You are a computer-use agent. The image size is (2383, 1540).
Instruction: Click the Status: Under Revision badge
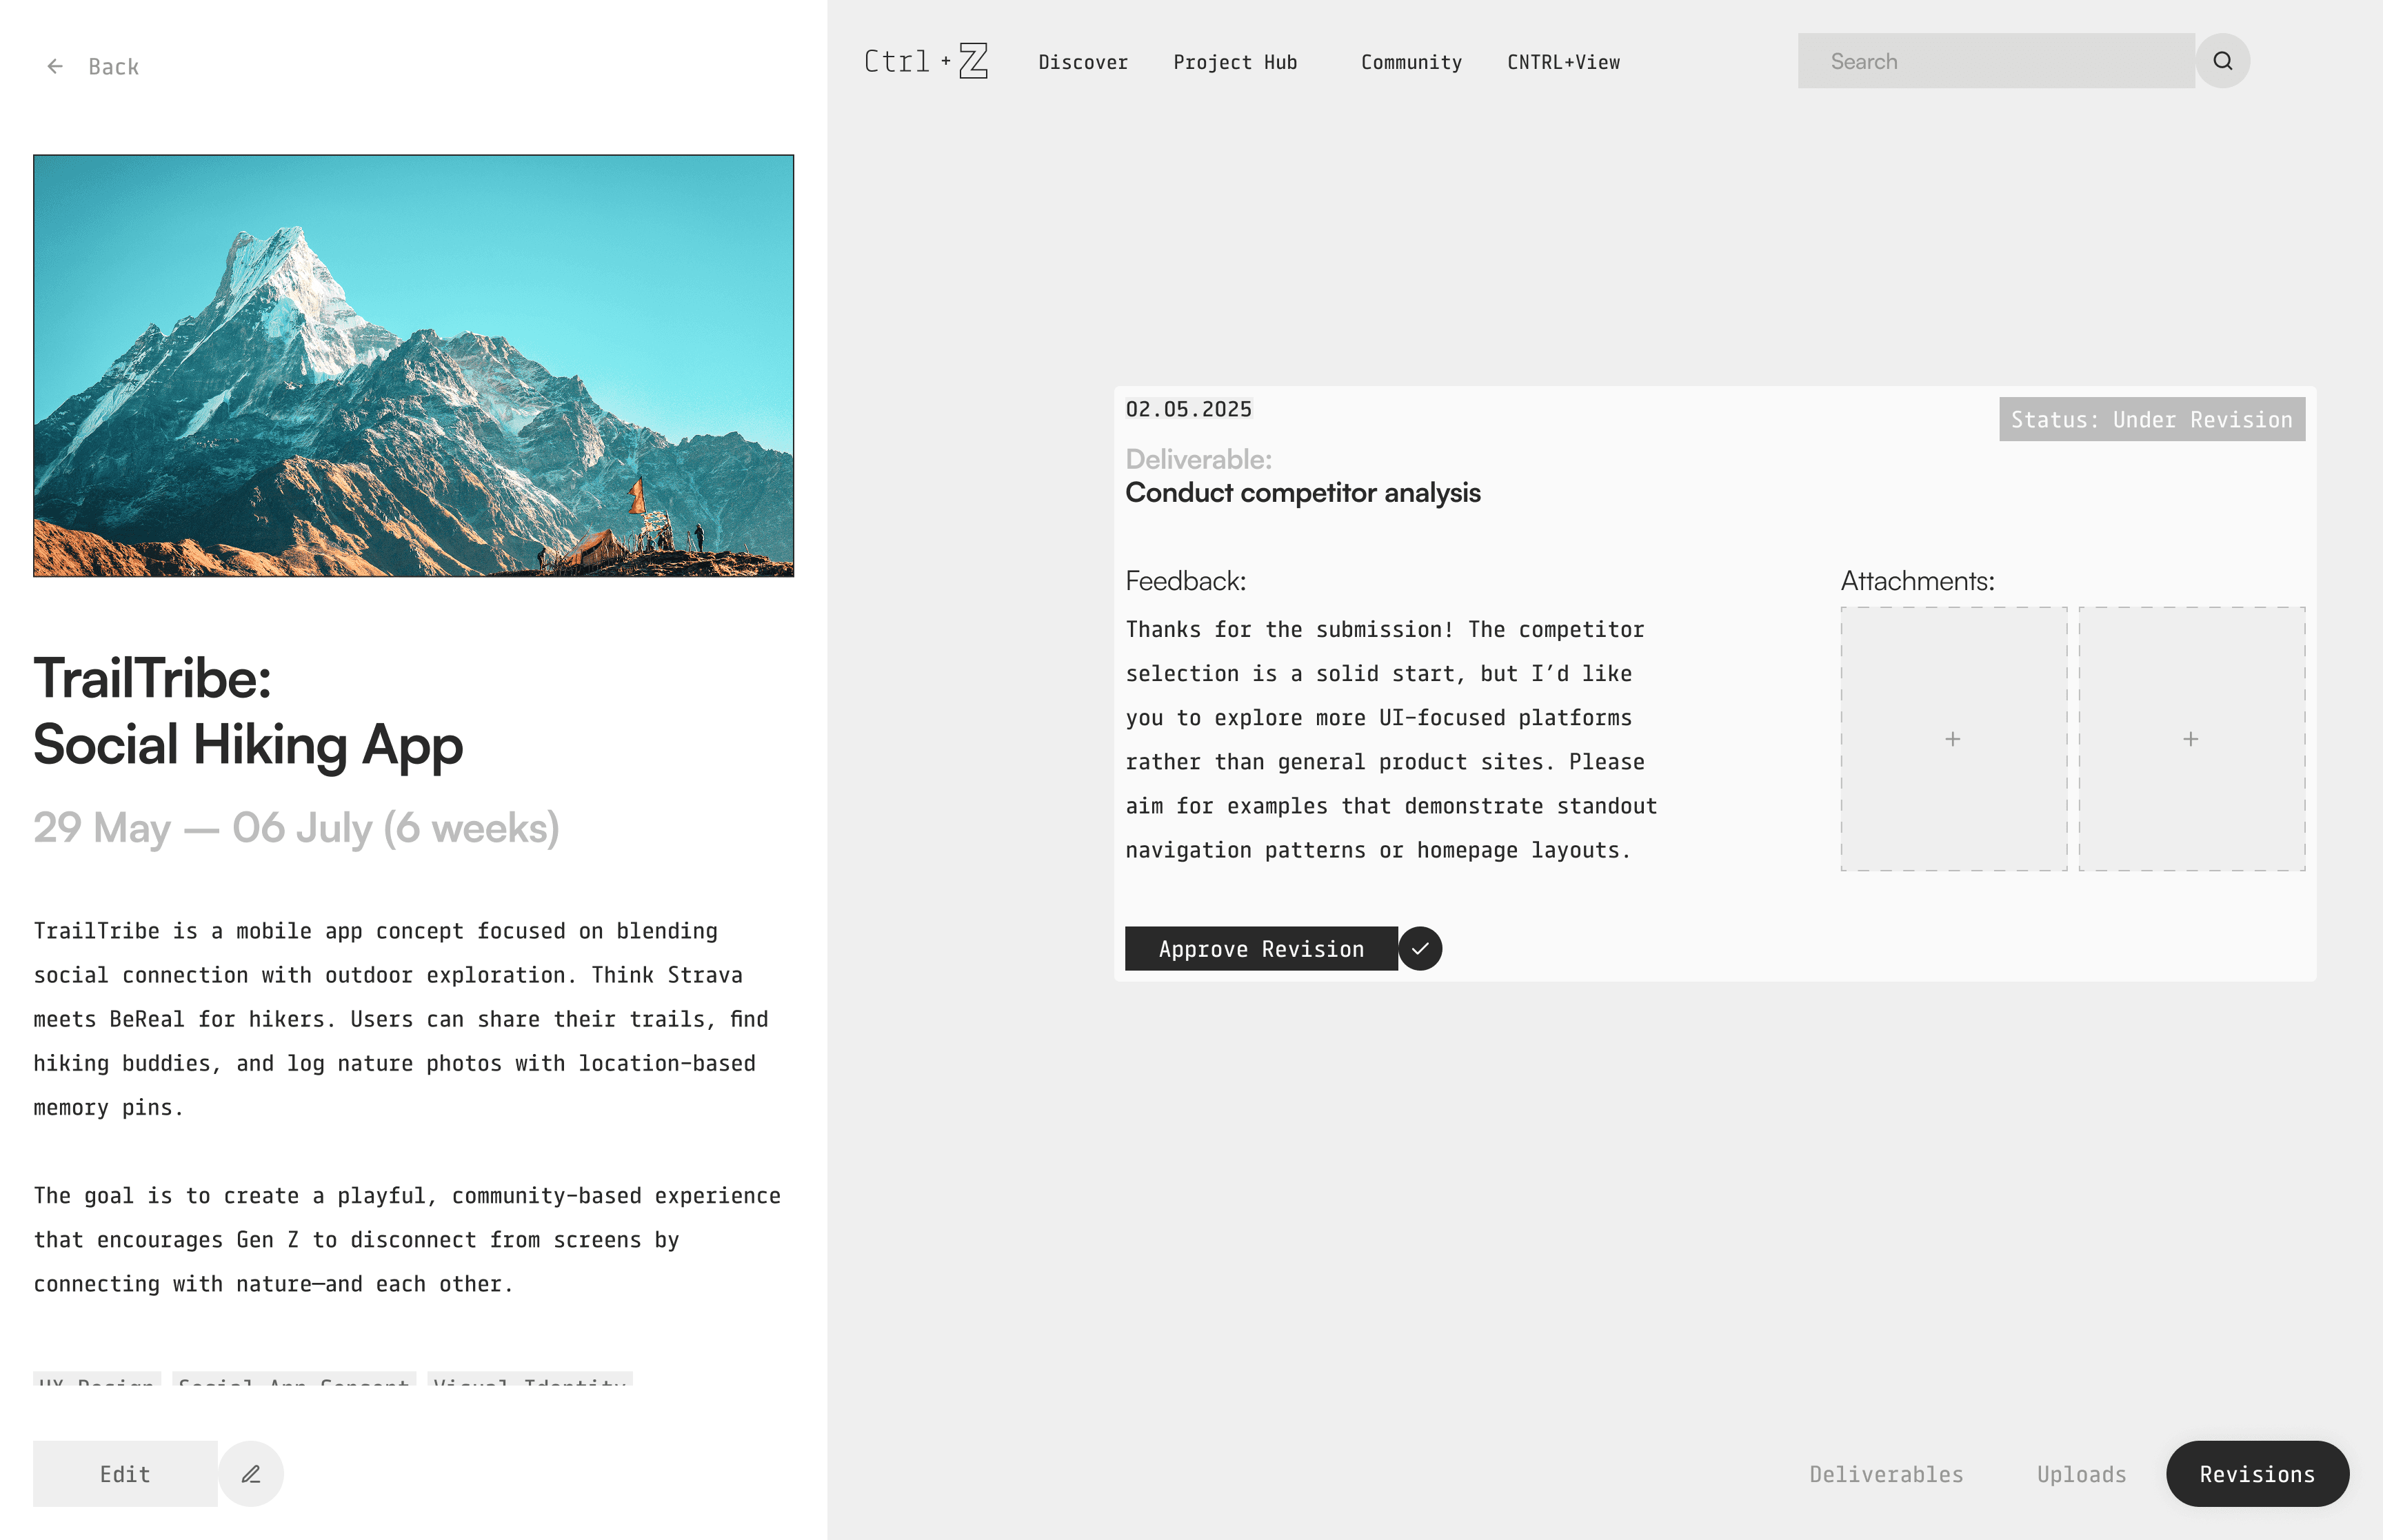[x=2151, y=420]
